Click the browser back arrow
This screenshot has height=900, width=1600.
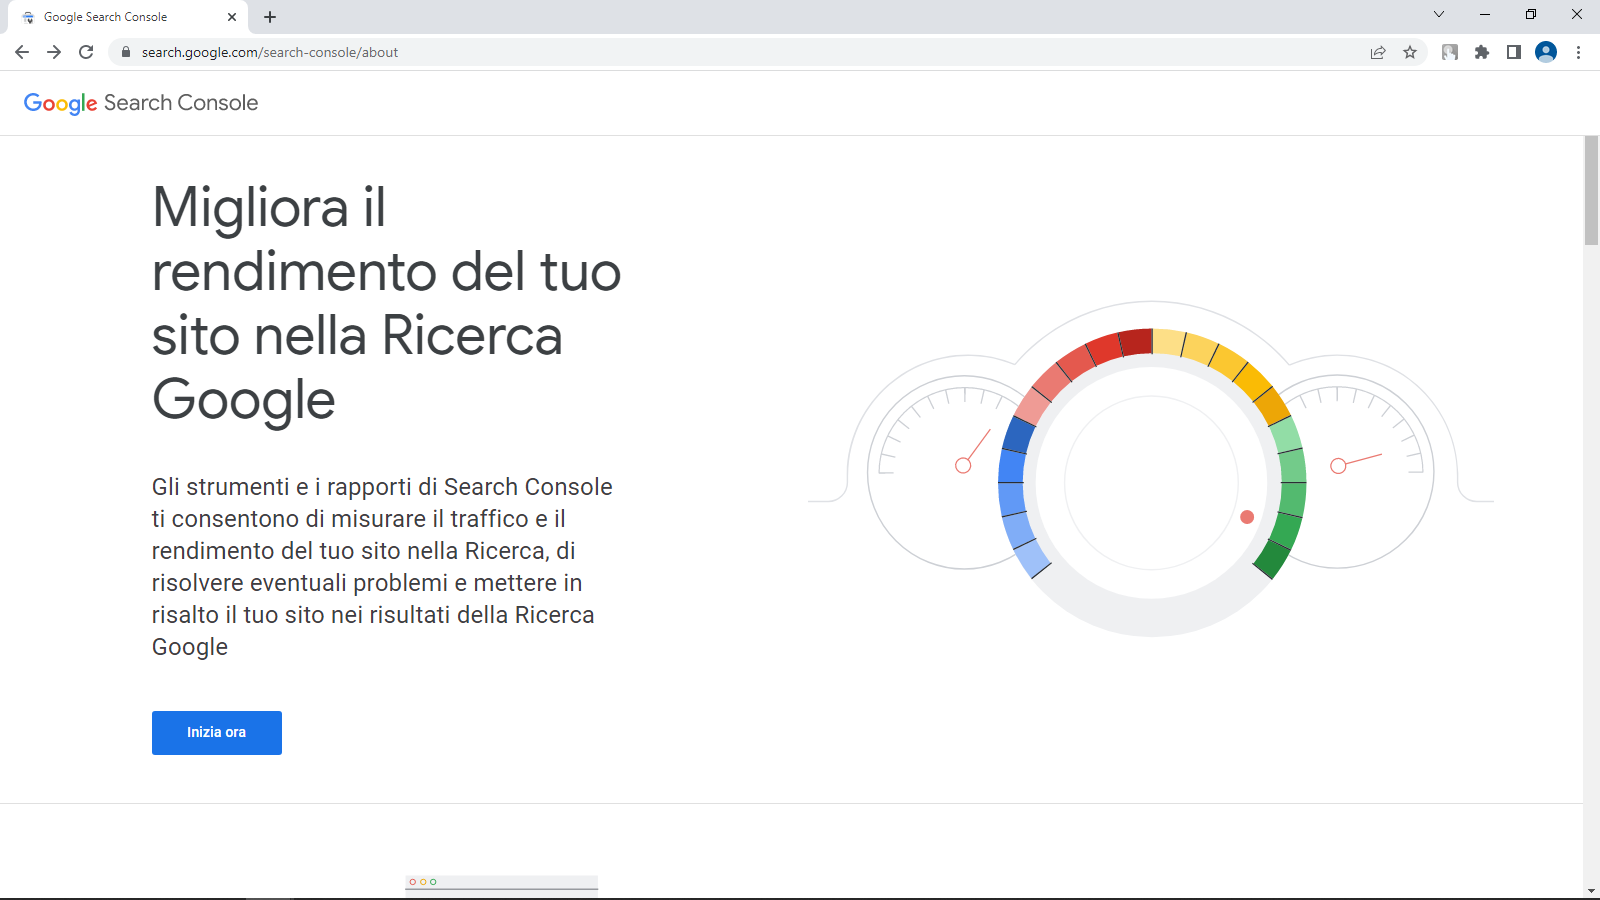[22, 52]
